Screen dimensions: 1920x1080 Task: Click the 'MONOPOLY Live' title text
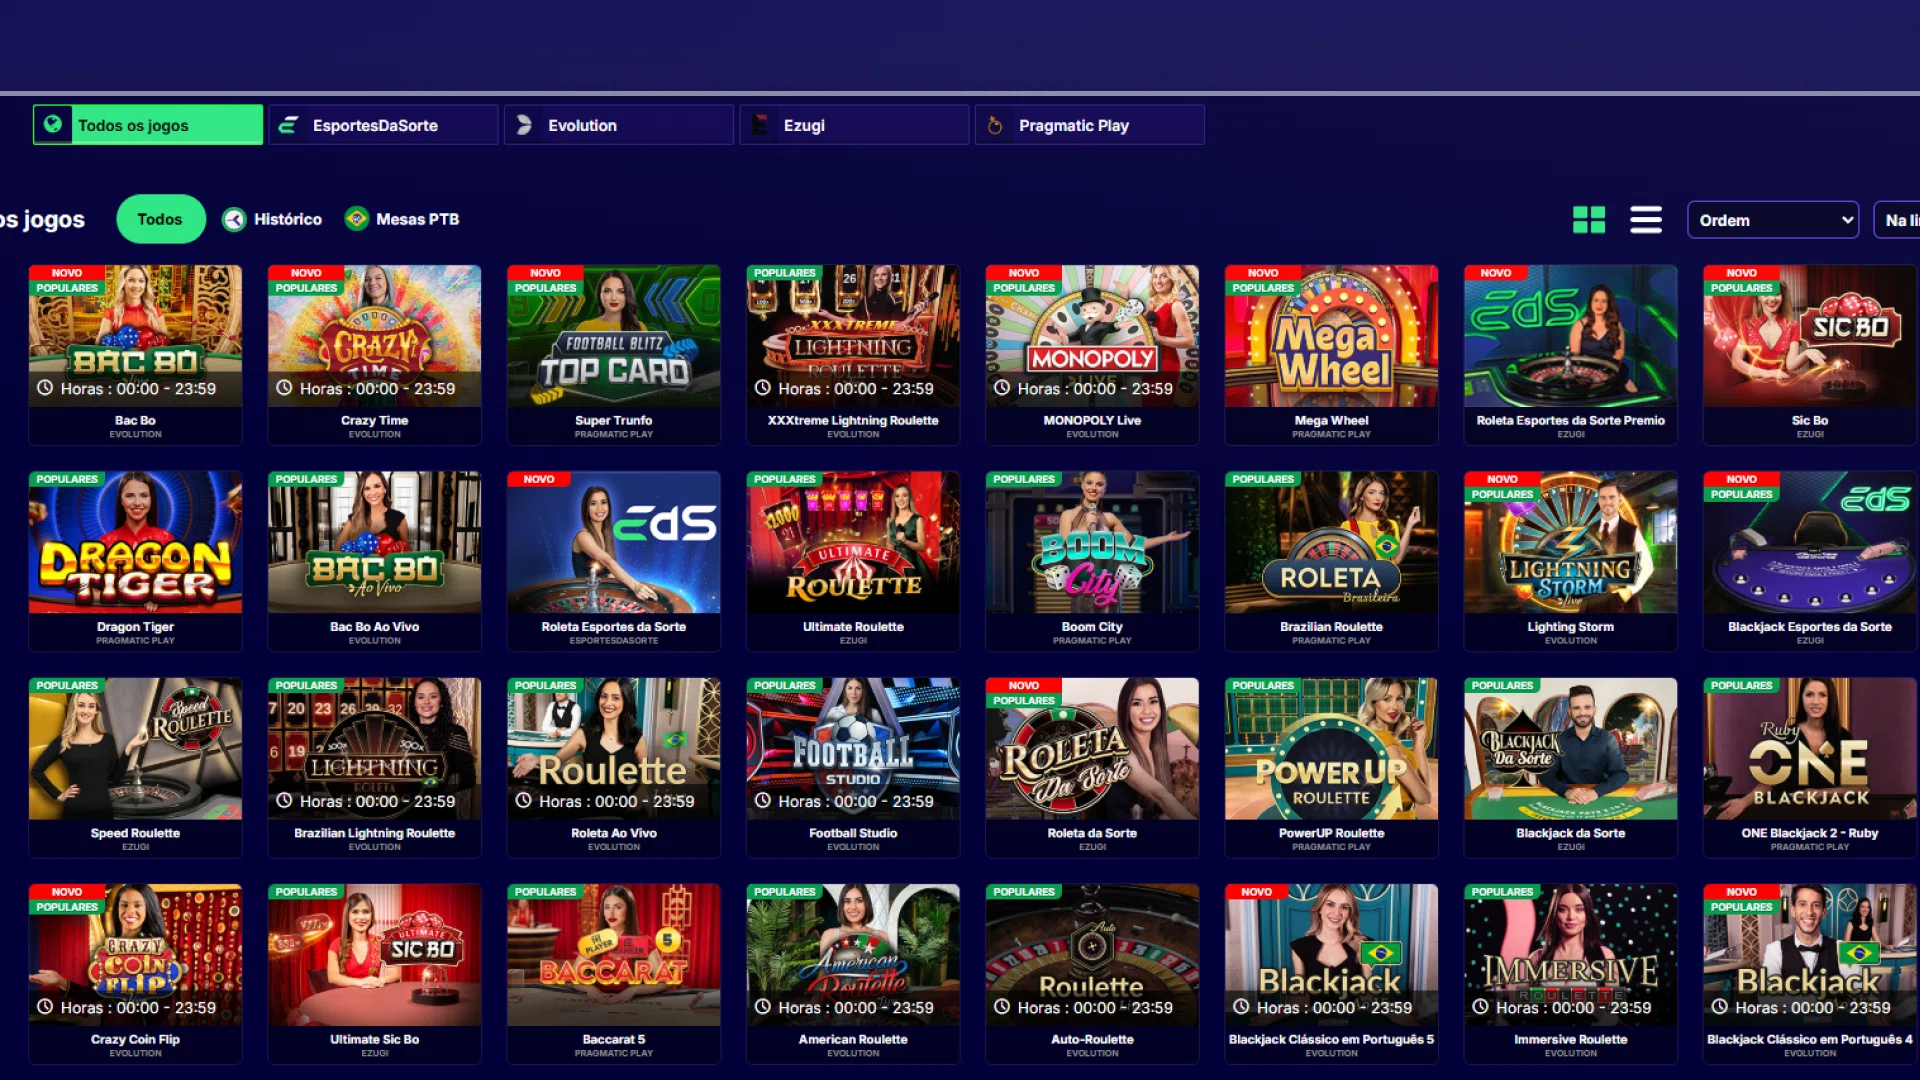[1092, 420]
